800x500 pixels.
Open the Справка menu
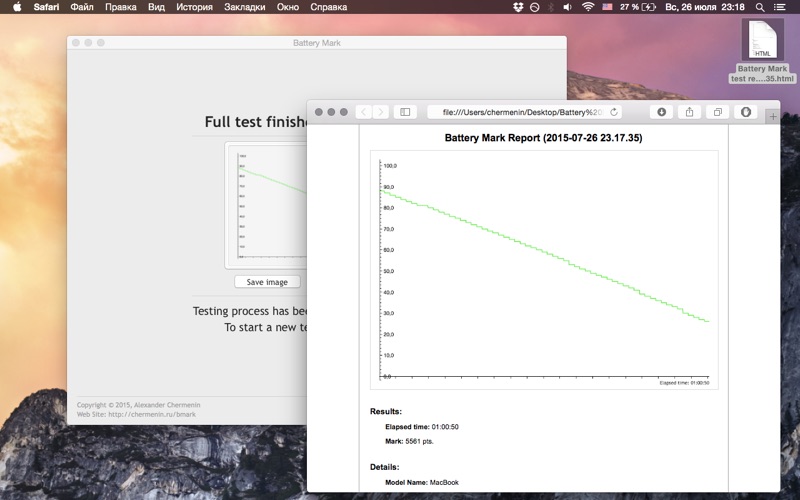point(329,7)
